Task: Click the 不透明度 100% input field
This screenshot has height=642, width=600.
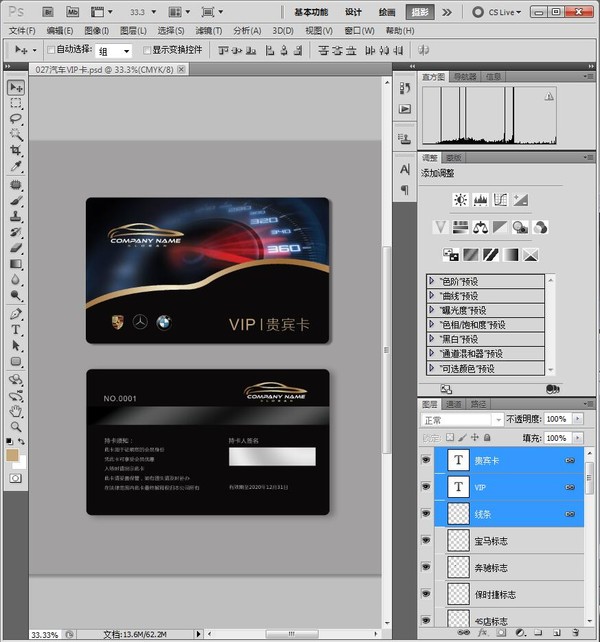Action: [557, 419]
